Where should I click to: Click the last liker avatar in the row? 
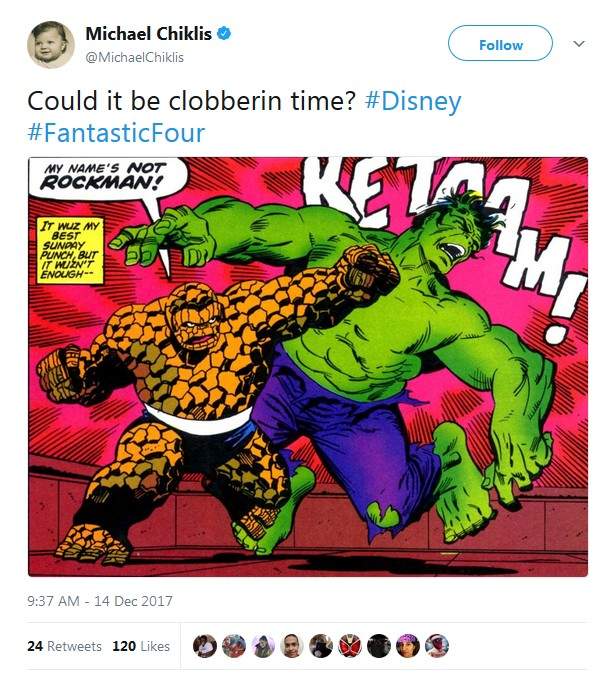coord(437,646)
